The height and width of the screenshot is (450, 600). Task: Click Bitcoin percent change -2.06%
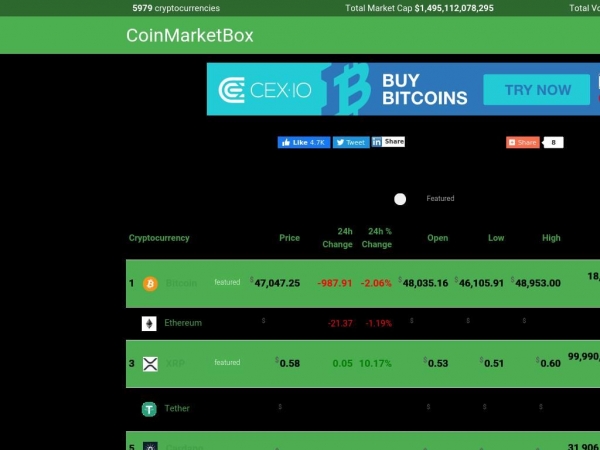376,283
